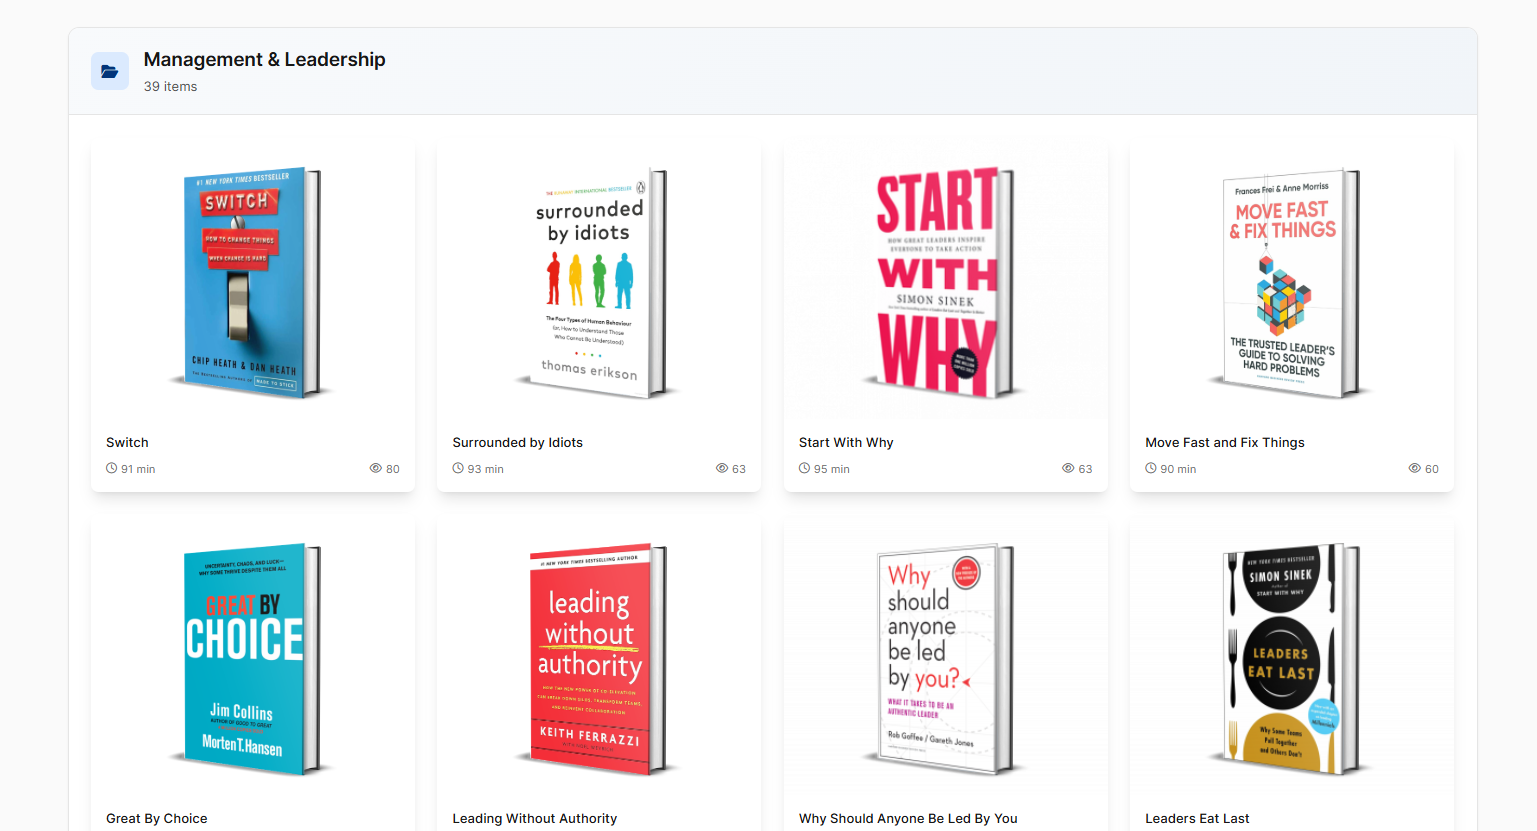Select the Move Fast and Fix Things title
Screen dimensions: 1537x831
click(1225, 442)
